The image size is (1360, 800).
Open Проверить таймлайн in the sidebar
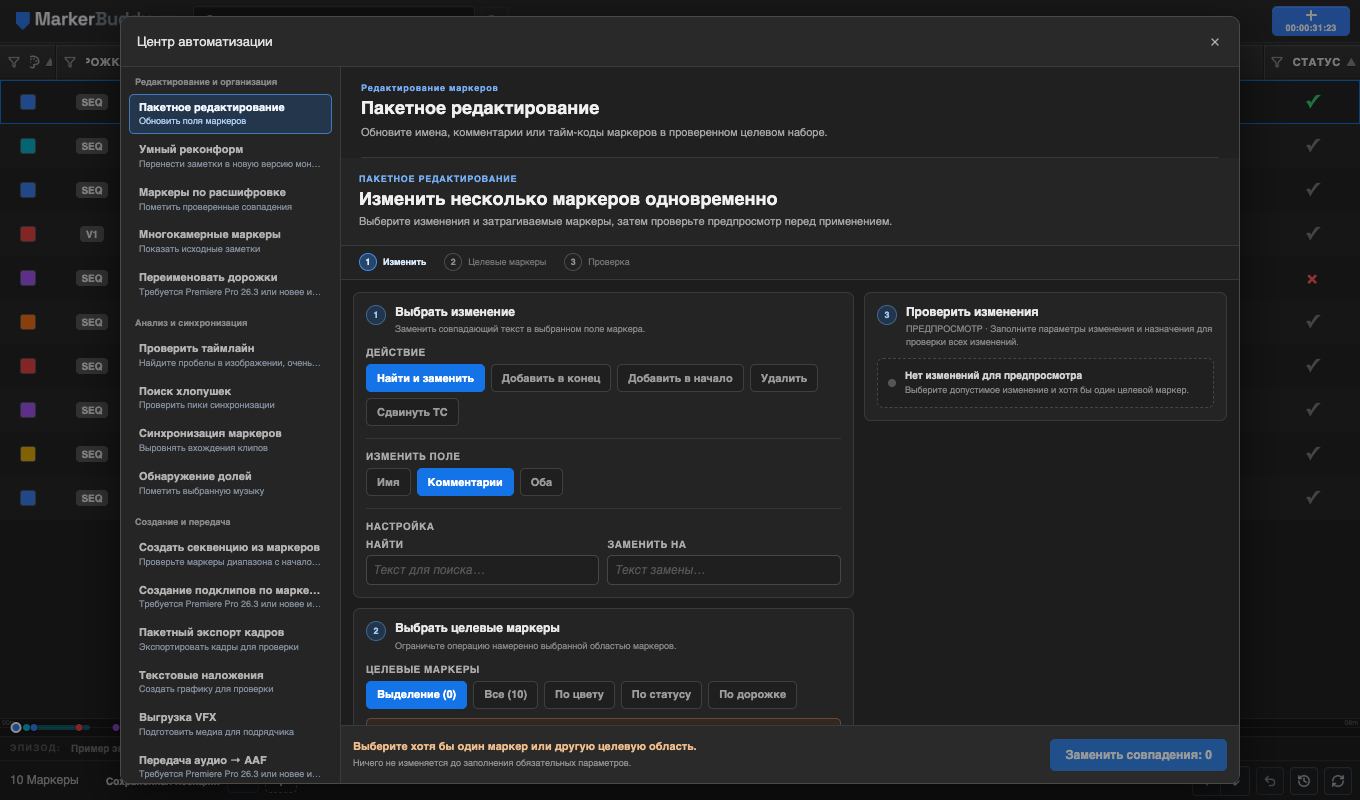click(x=230, y=354)
